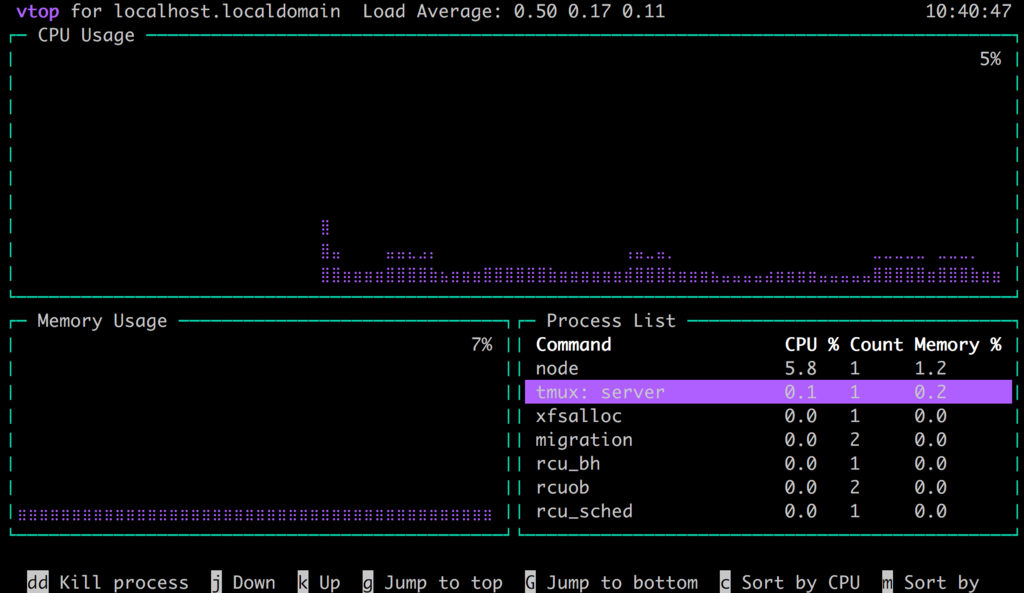Click node's 5.8 CPU value
Screen dimensions: 1024x593
coord(801,368)
